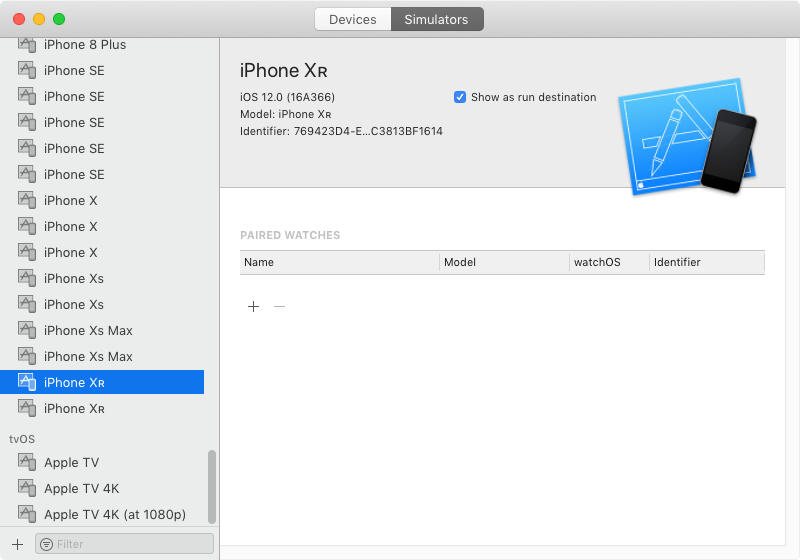The height and width of the screenshot is (560, 800).
Task: Click the Model: iPhone XR text
Action: point(286,114)
